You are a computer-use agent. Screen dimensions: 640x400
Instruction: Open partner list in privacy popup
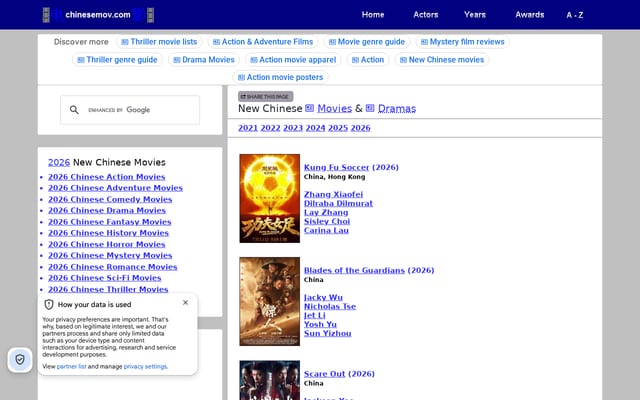coord(71,367)
